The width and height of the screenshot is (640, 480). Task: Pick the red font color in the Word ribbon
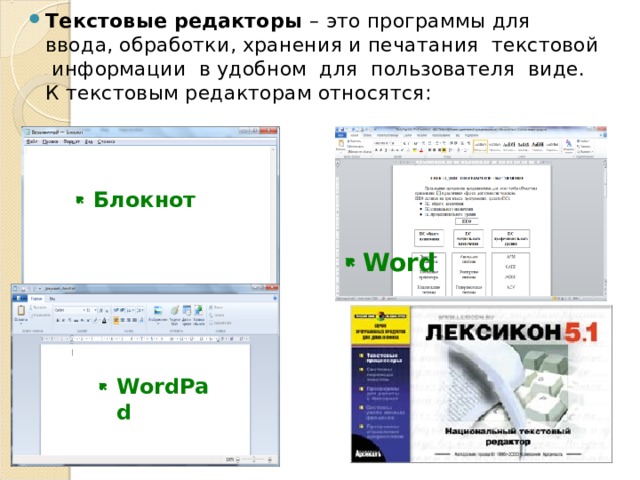coord(421,151)
